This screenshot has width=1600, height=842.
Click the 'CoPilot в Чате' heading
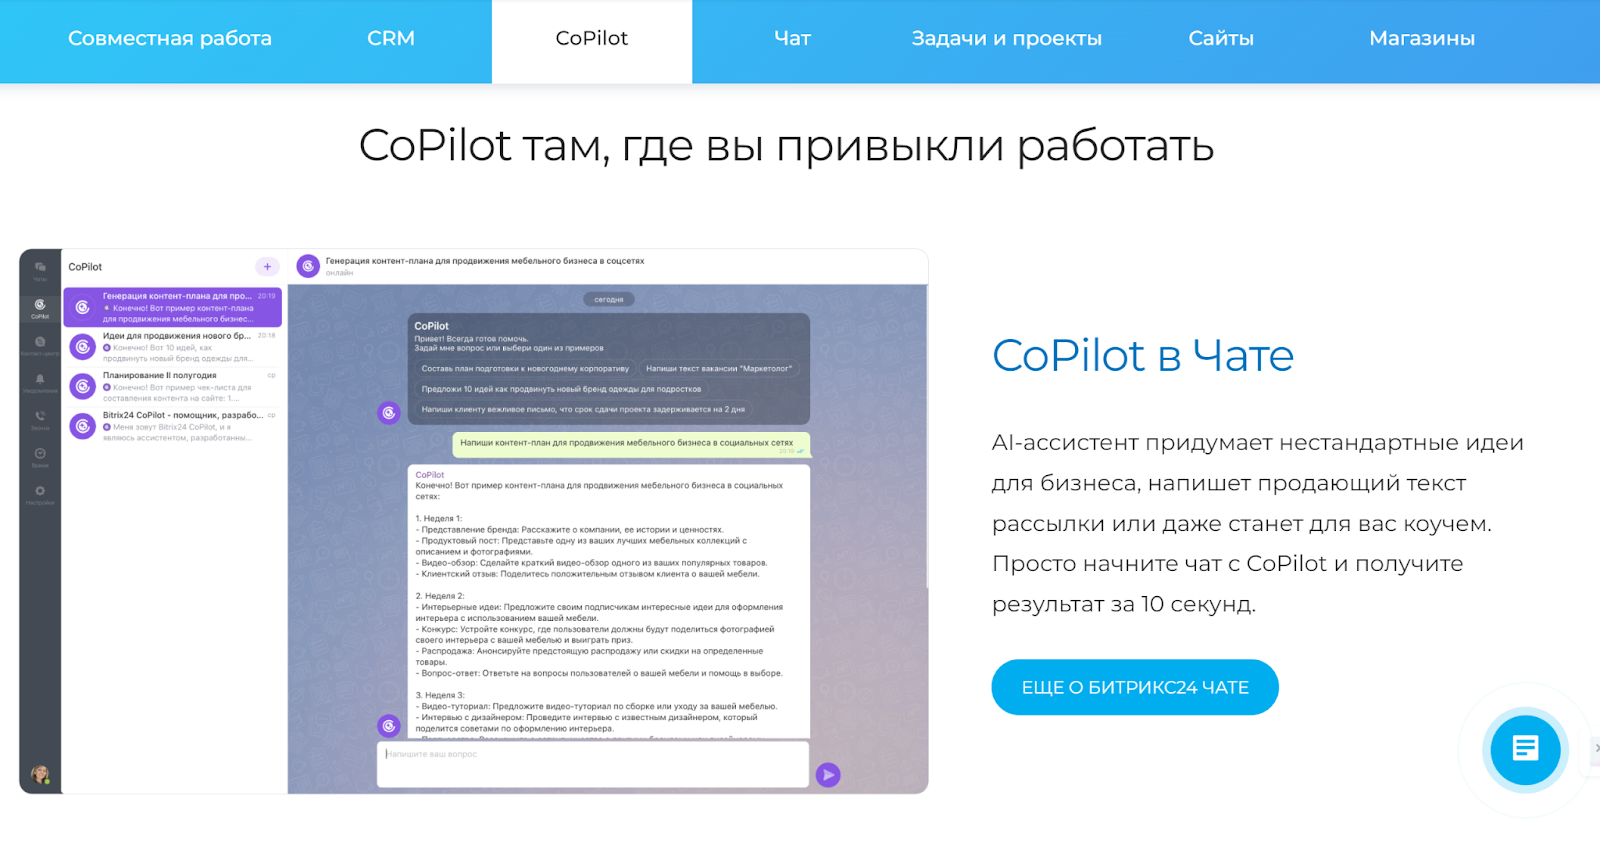click(x=1143, y=356)
